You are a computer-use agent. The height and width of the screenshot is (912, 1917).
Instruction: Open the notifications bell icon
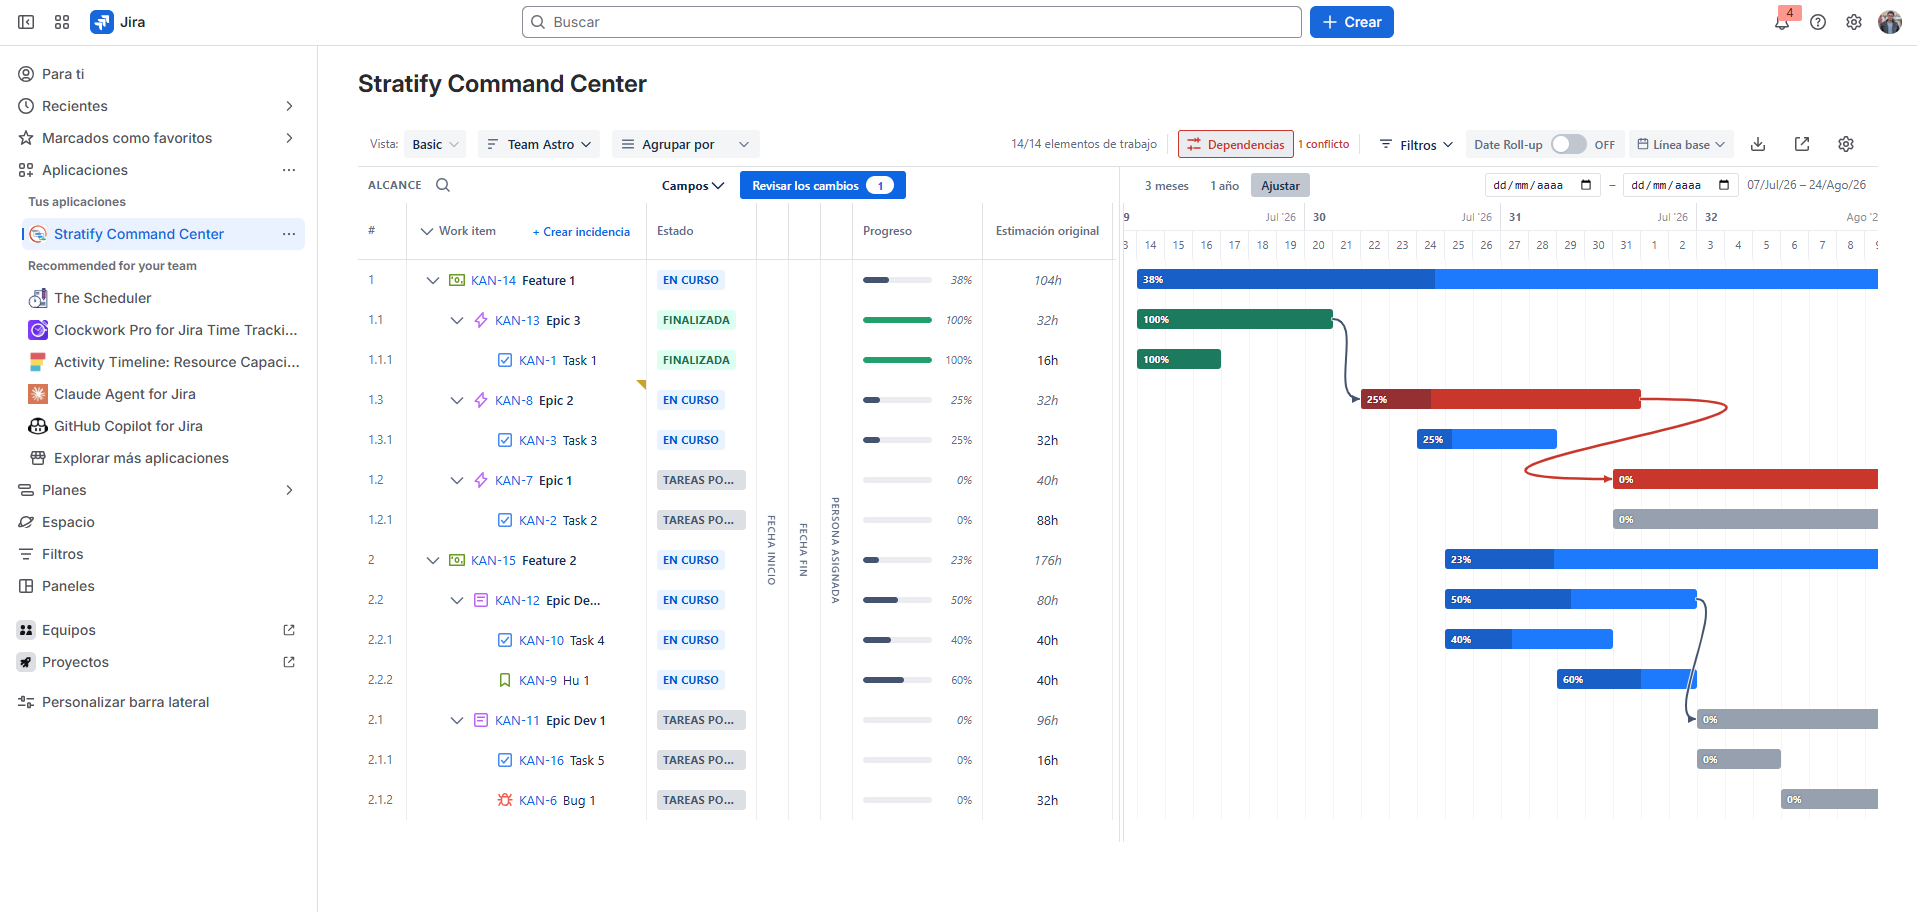pos(1782,22)
